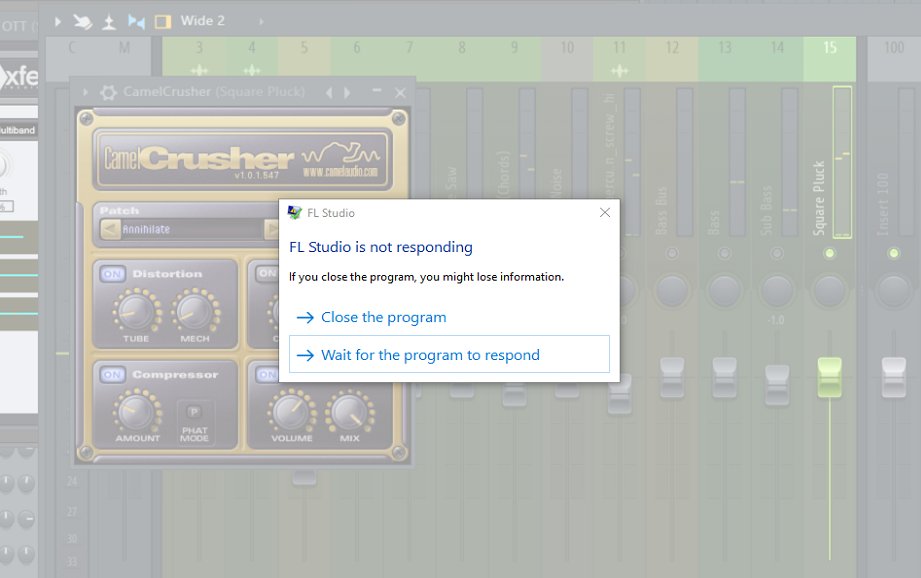Select mixer track 8 header
The height and width of the screenshot is (578, 921).
coord(462,59)
